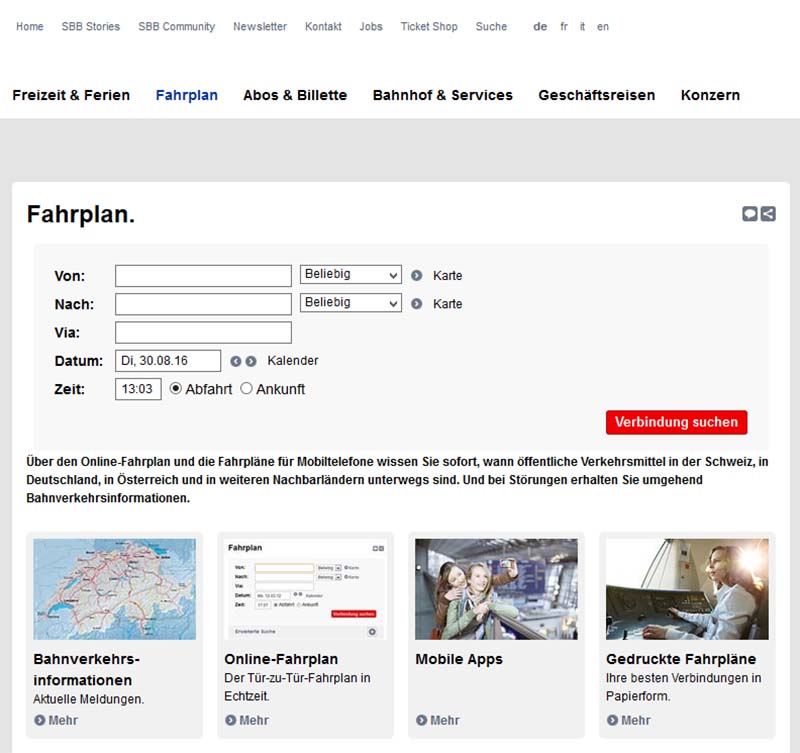Open the Abos & Billette menu

pyautogui.click(x=295, y=95)
